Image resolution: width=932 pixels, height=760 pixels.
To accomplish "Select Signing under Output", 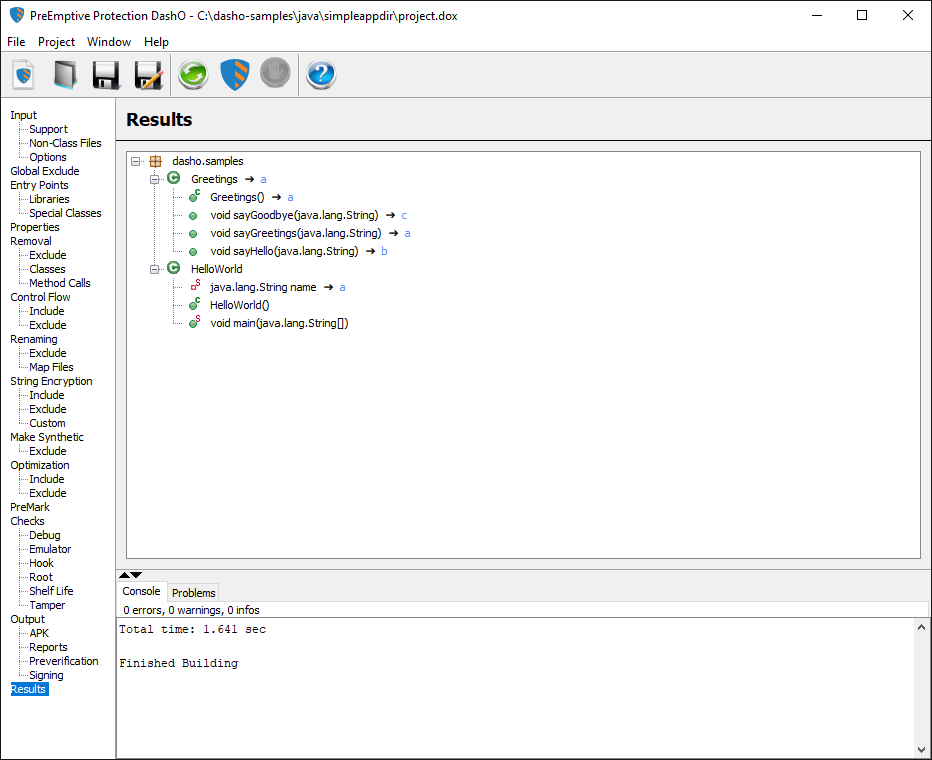I will [x=46, y=675].
